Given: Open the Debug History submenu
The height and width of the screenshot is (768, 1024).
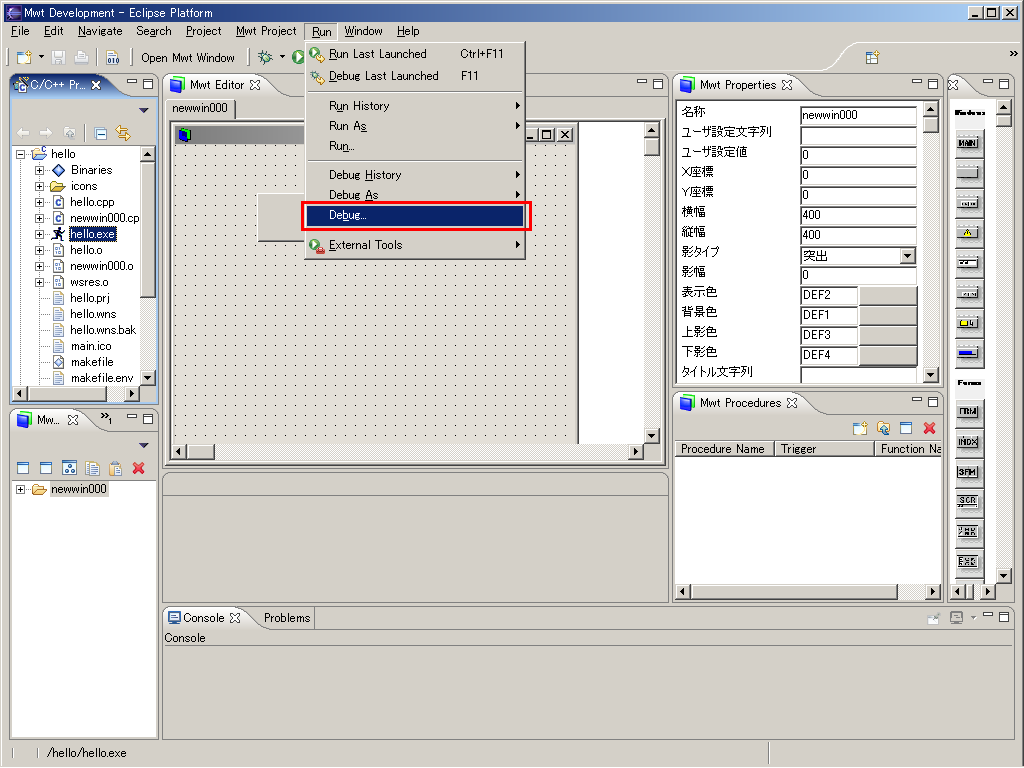Looking at the screenshot, I should coord(415,175).
